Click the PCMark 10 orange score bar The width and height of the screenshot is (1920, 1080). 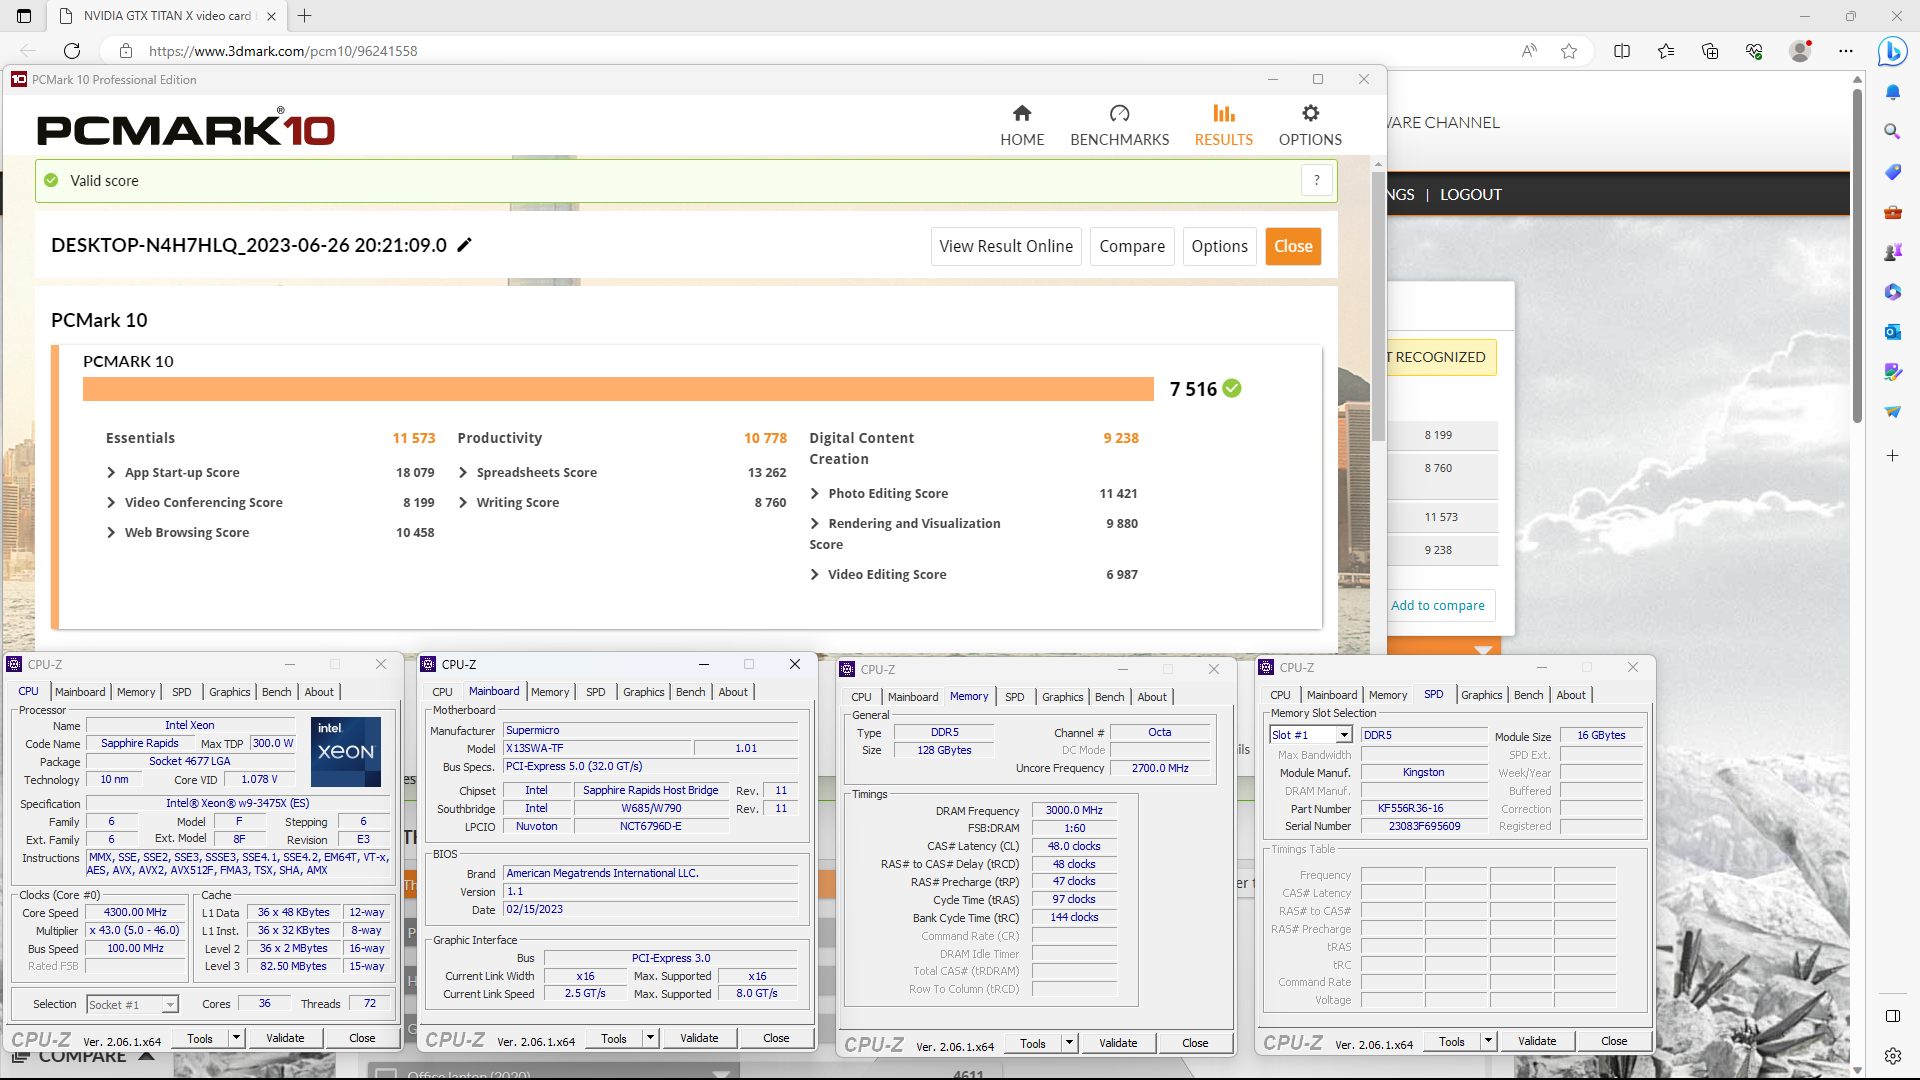click(618, 389)
